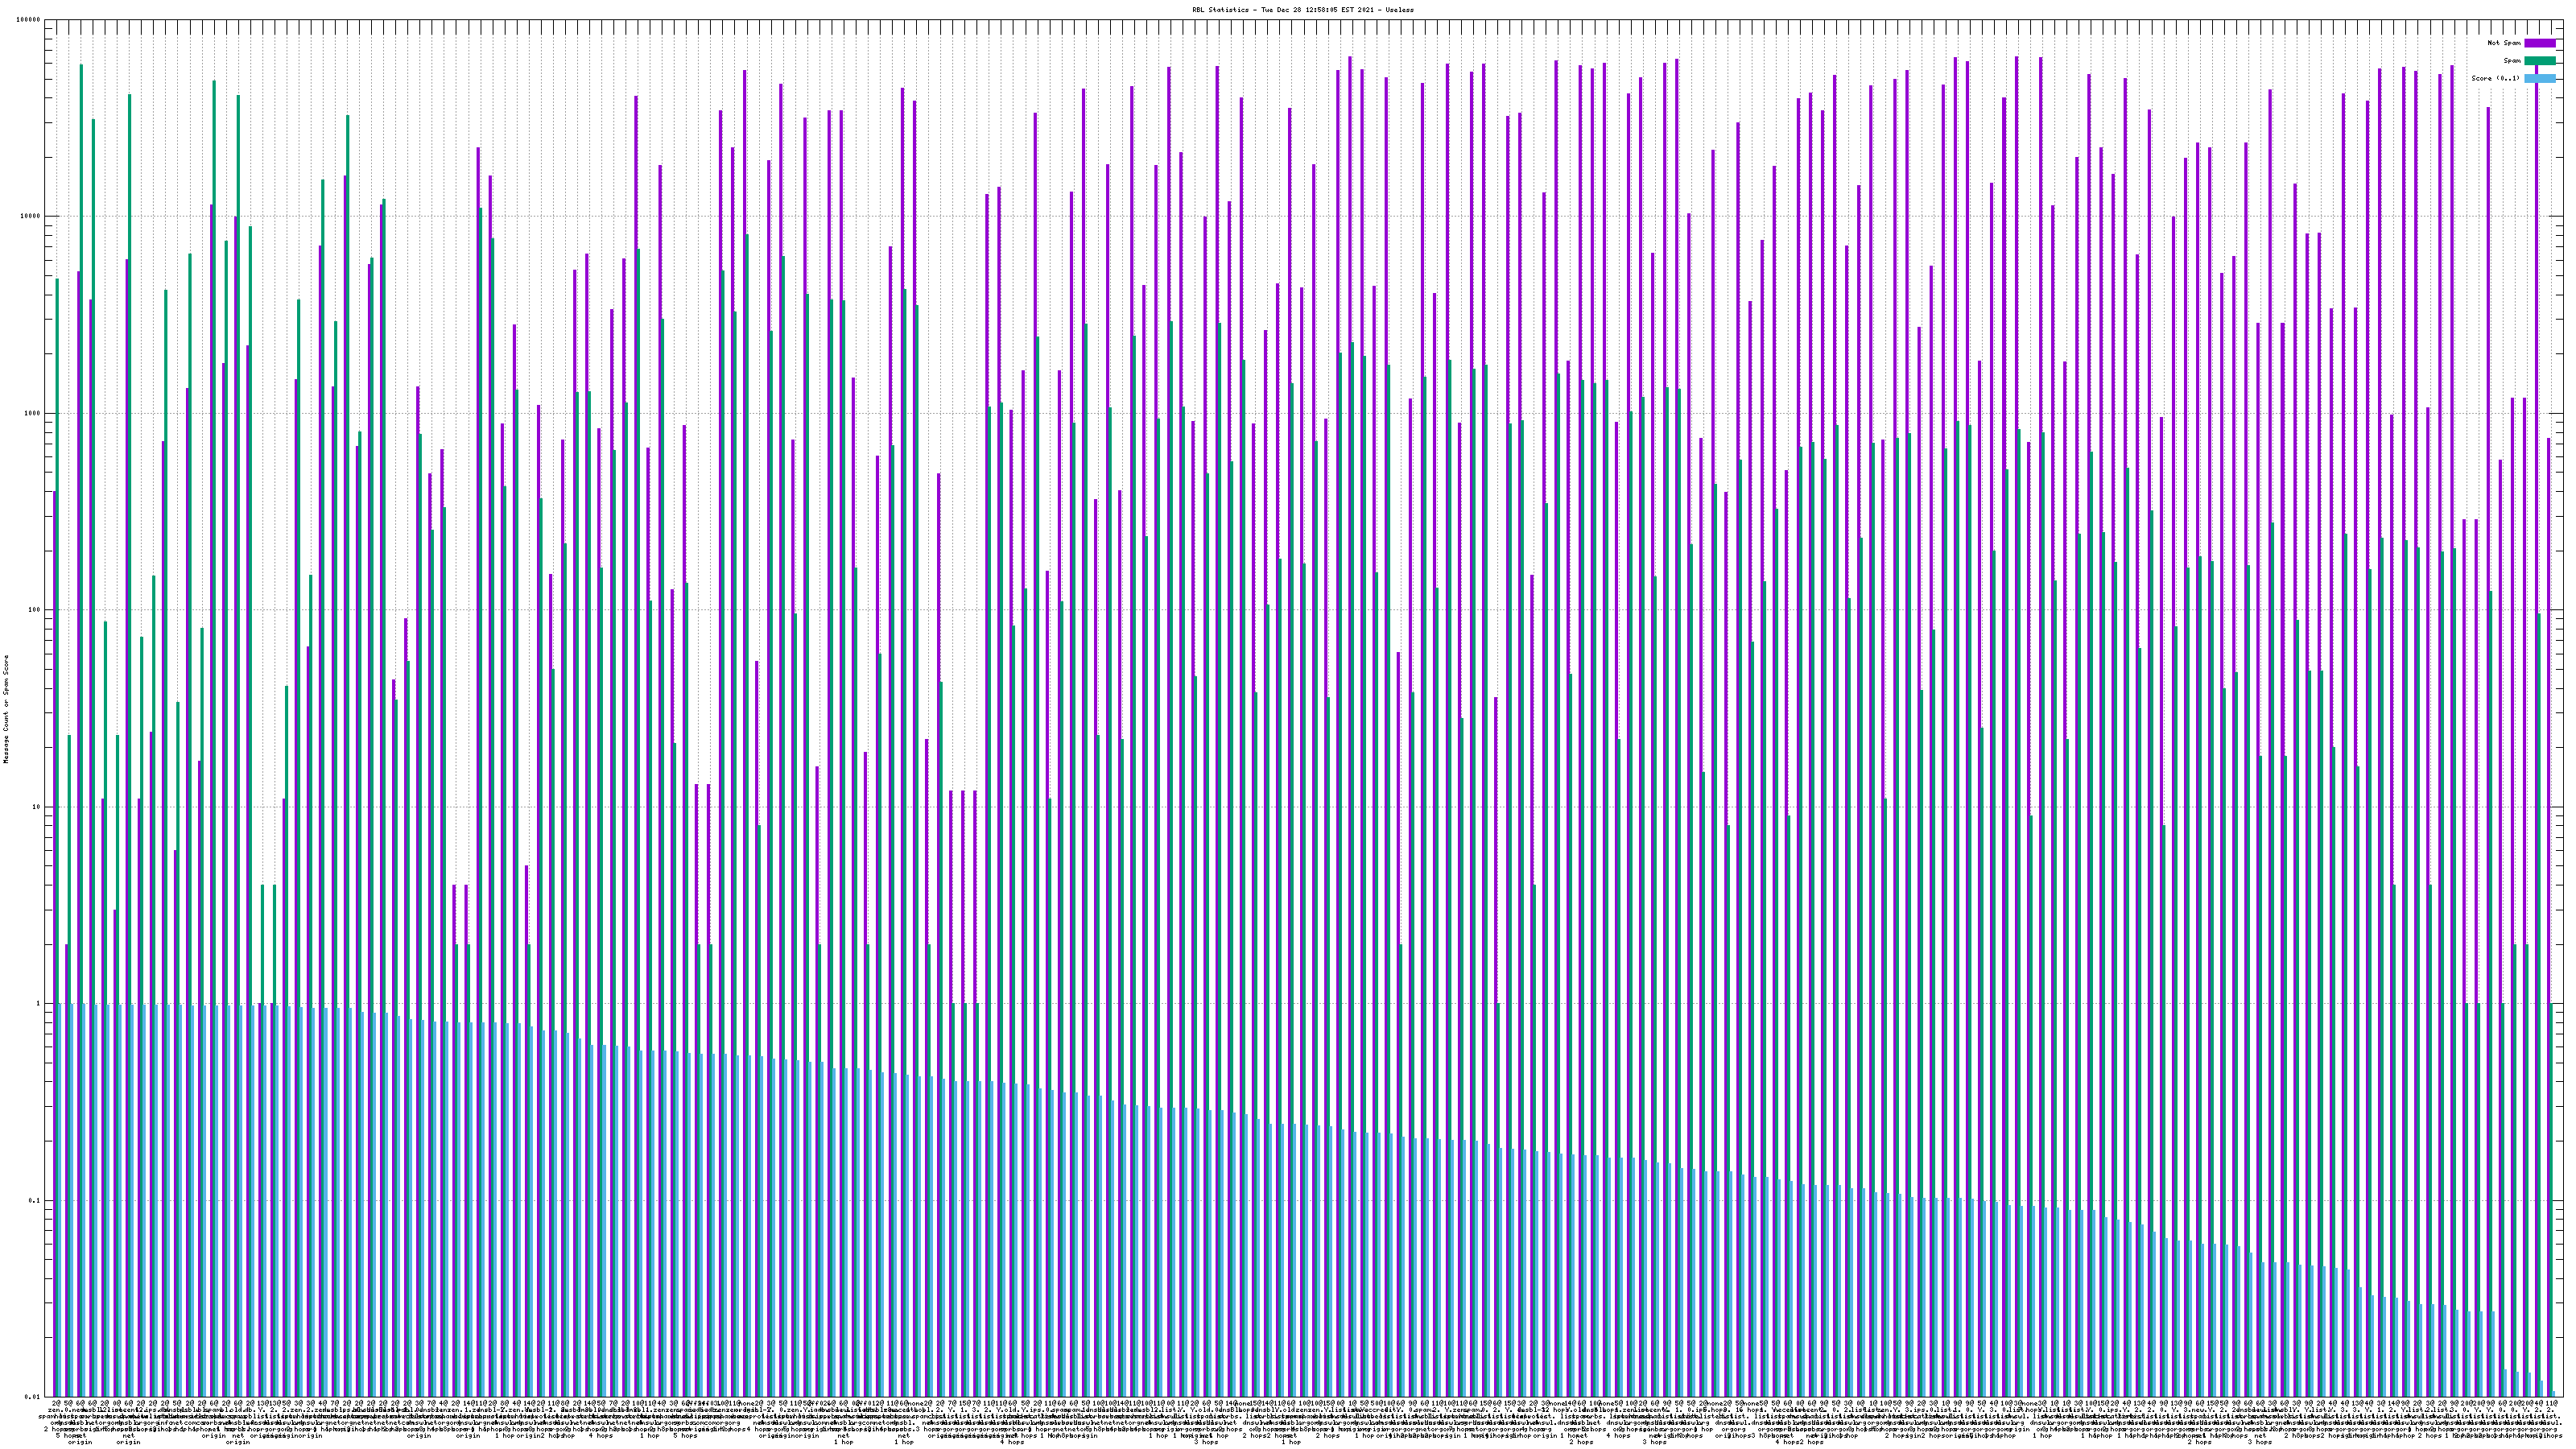Image resolution: width=2576 pixels, height=1449 pixels.
Task: Click the 0.01 y-axis tick label
Action: (x=34, y=1397)
